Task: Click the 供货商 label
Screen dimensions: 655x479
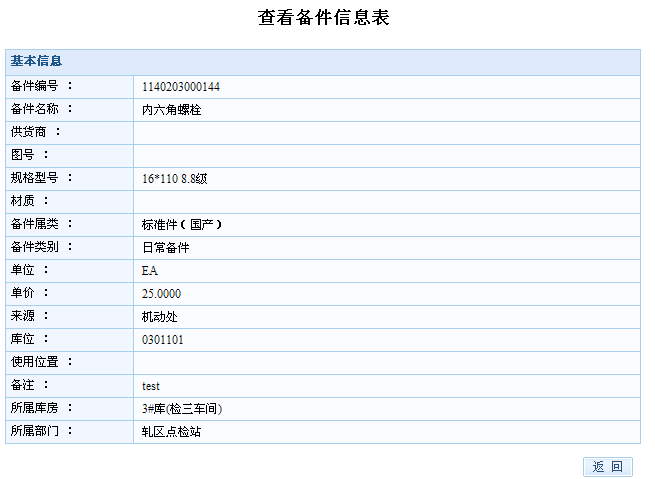Action: tap(28, 132)
